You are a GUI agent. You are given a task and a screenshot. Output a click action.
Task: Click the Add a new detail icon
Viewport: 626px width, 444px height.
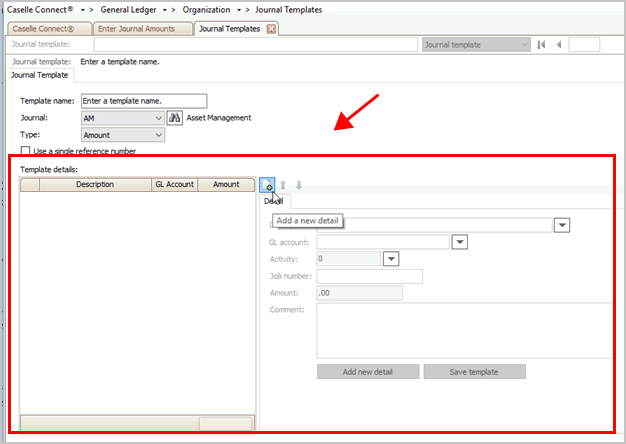point(267,185)
